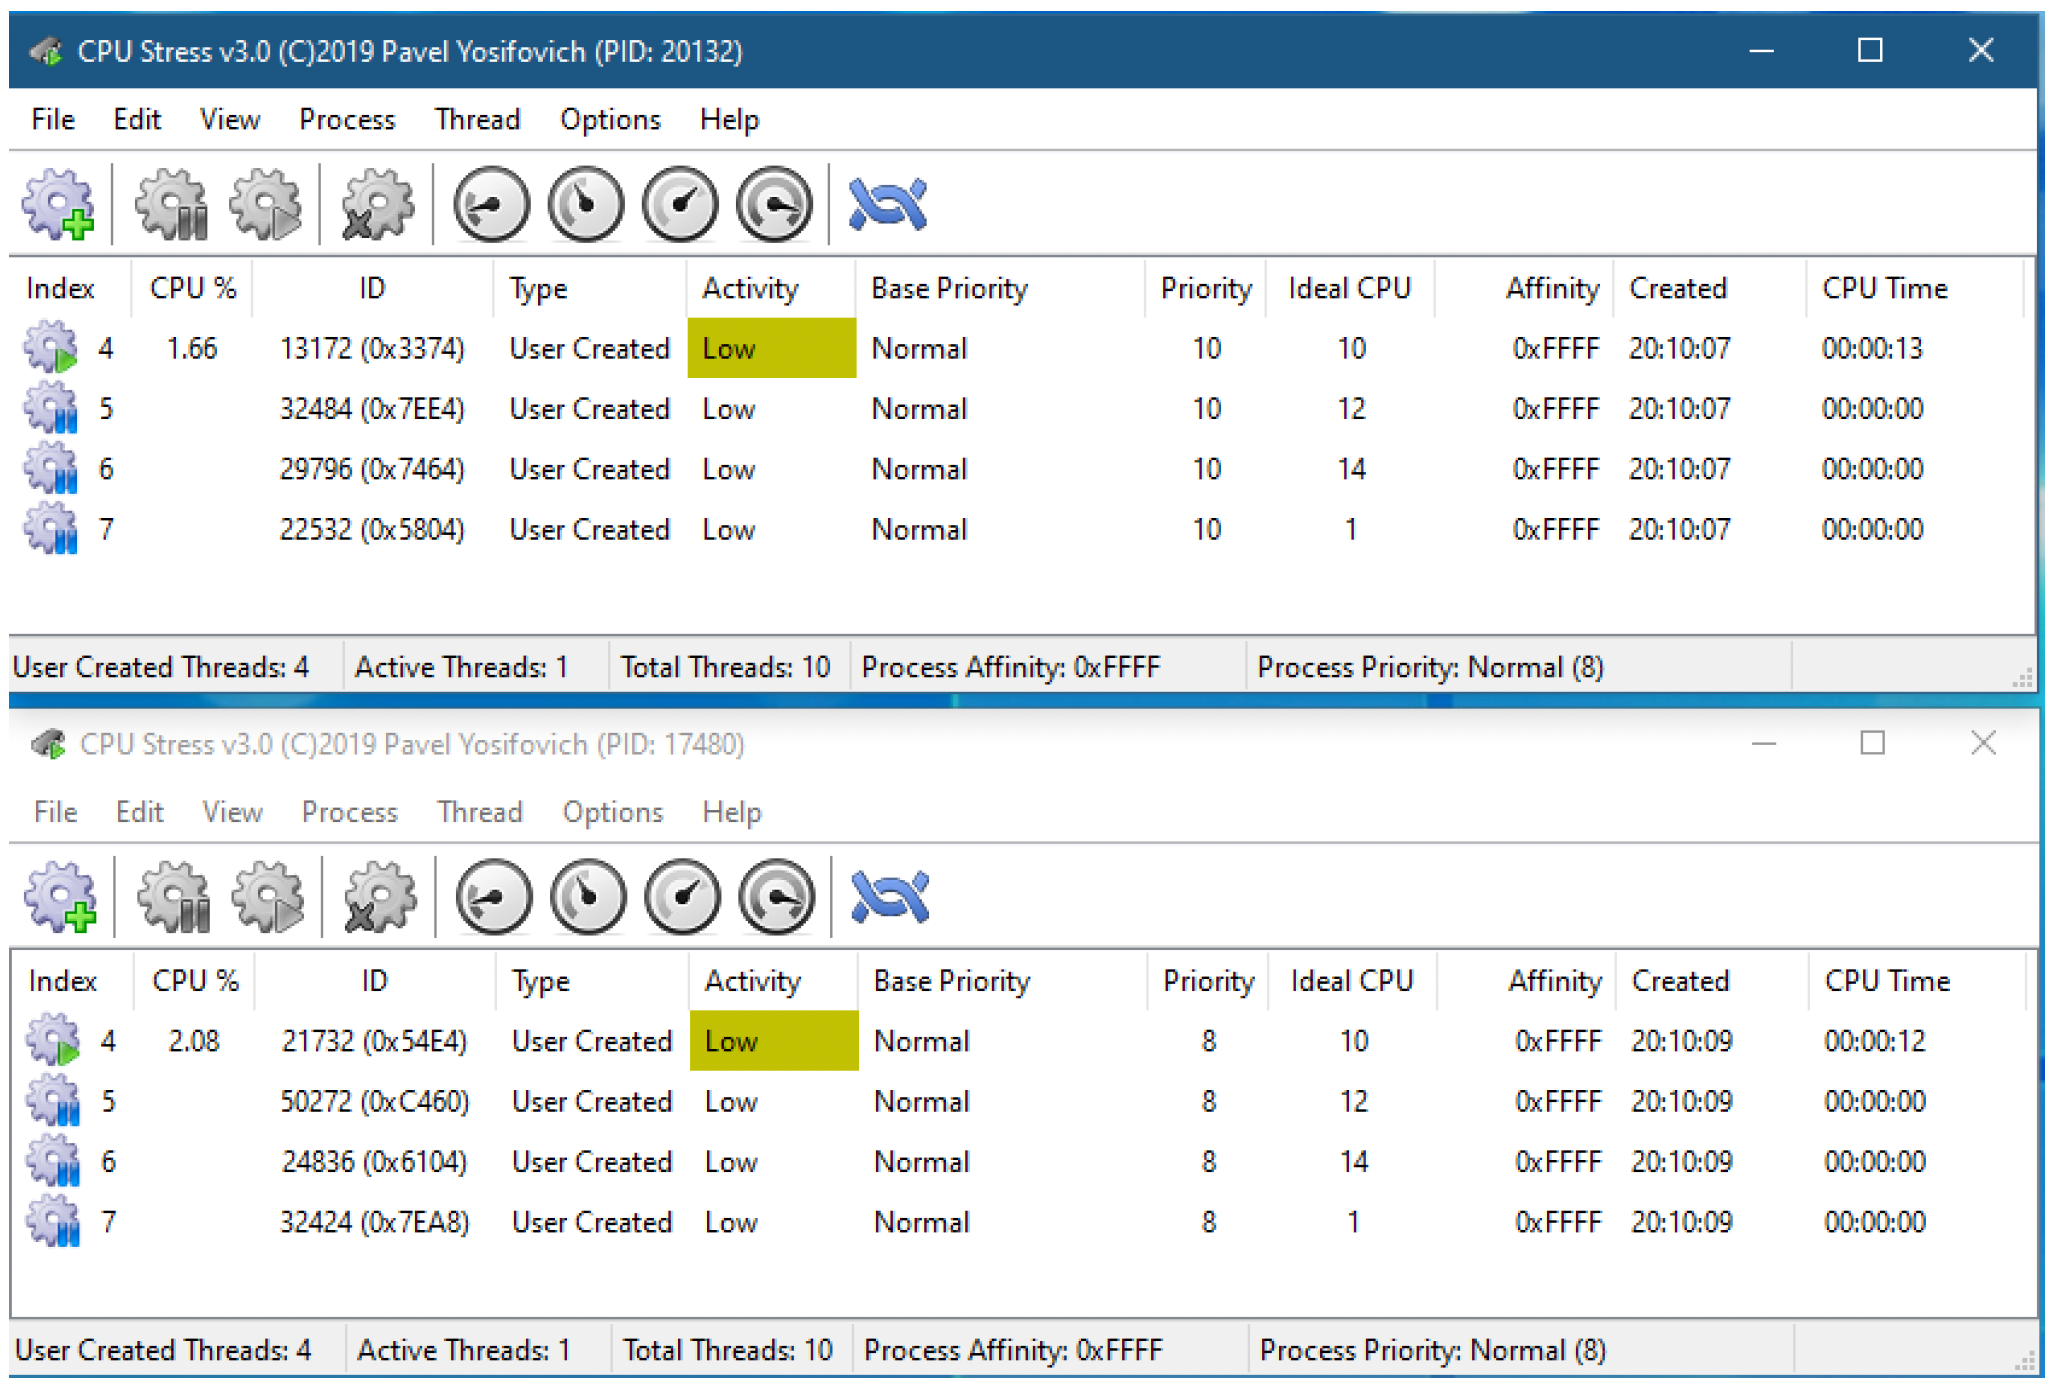Sort by Activity column in PID 20132 window
The height and width of the screenshot is (1396, 2058).
pos(771,288)
